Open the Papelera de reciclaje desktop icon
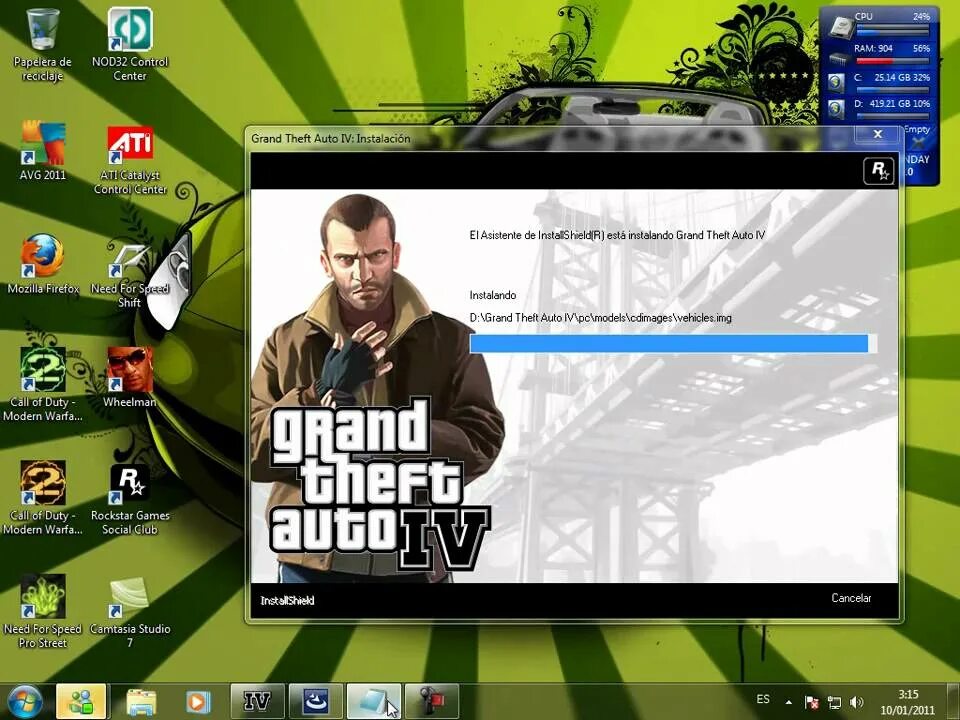Screen dimensions: 960x720 [42, 44]
